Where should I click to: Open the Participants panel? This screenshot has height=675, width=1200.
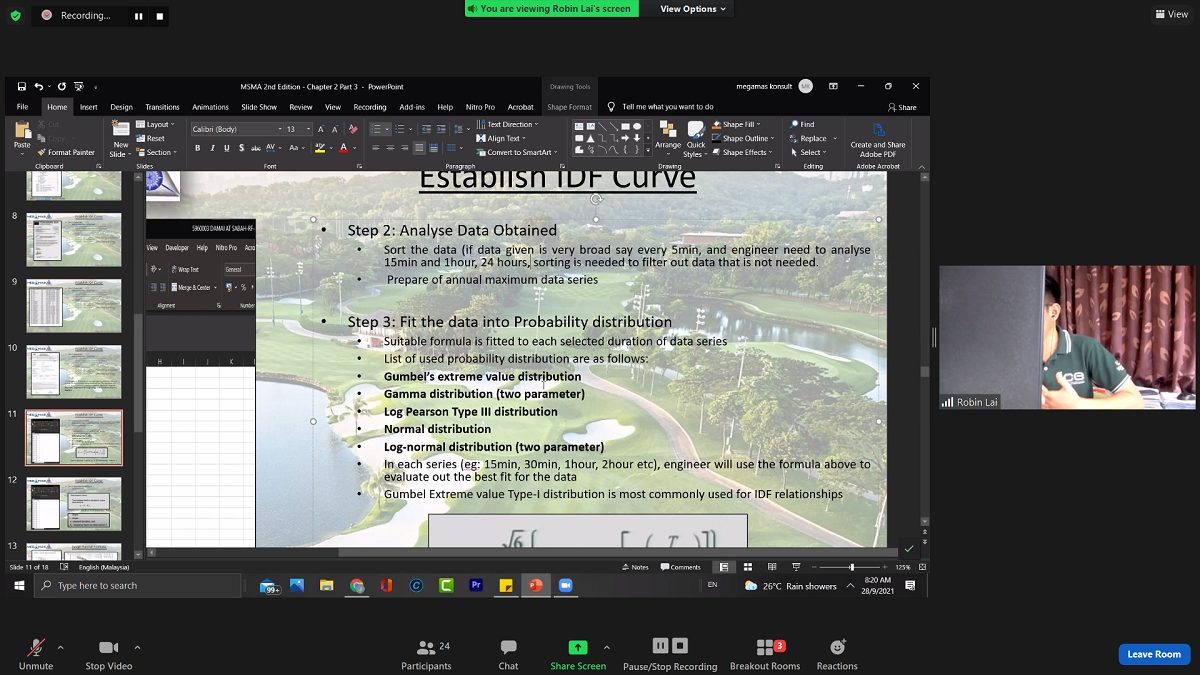pyautogui.click(x=427, y=655)
